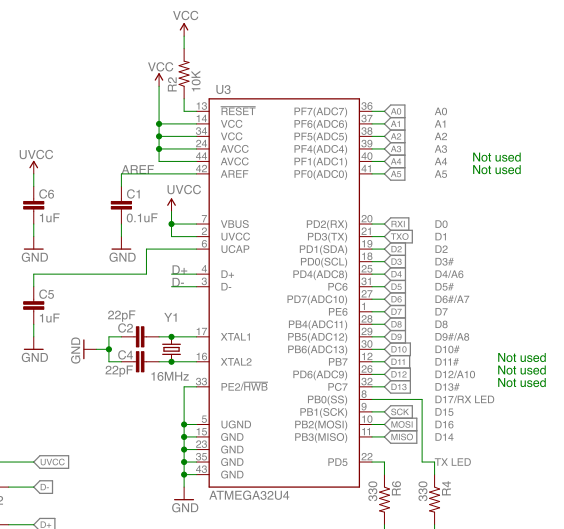Click the R2 10K resistor symbol

(x=184, y=73)
